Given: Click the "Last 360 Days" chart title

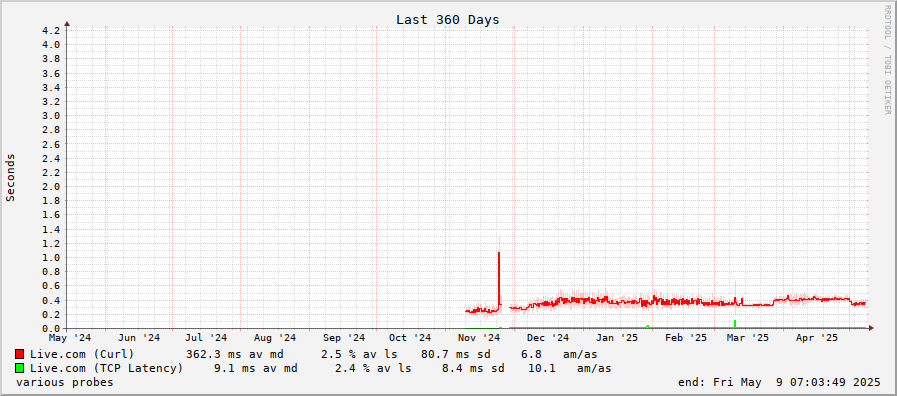Looking at the screenshot, I should point(447,19).
